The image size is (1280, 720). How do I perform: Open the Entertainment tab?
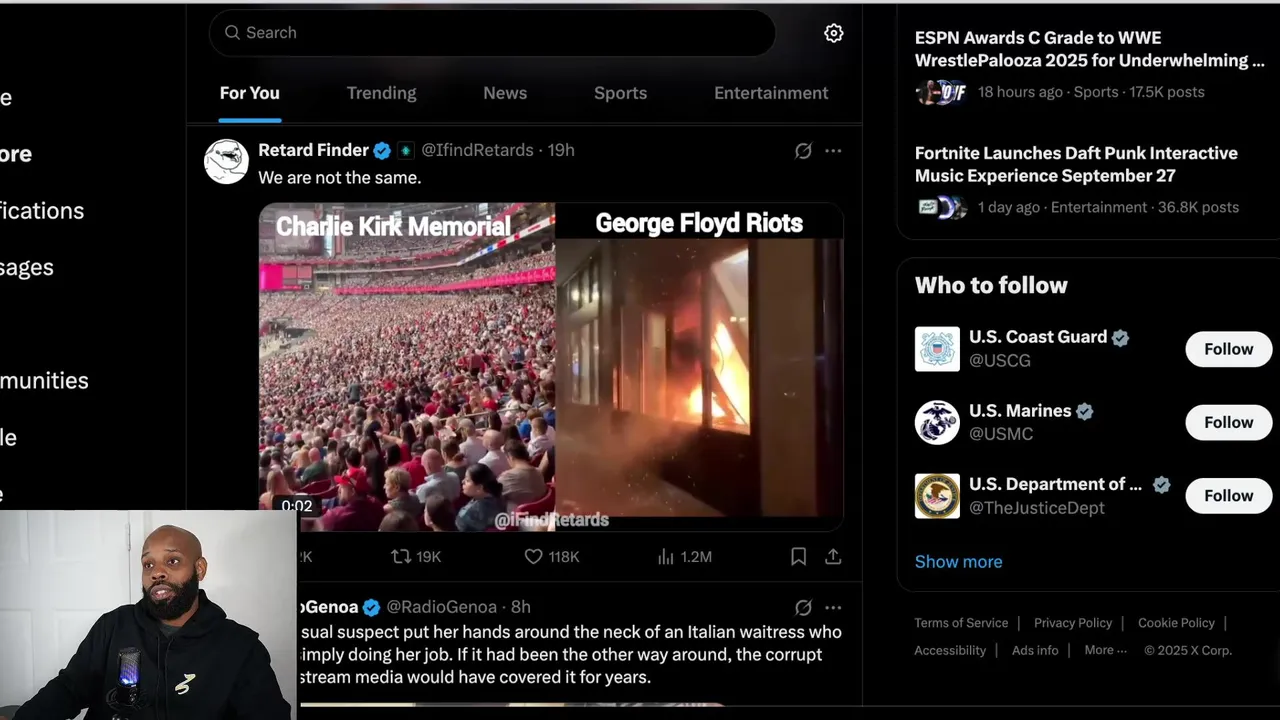pos(771,93)
